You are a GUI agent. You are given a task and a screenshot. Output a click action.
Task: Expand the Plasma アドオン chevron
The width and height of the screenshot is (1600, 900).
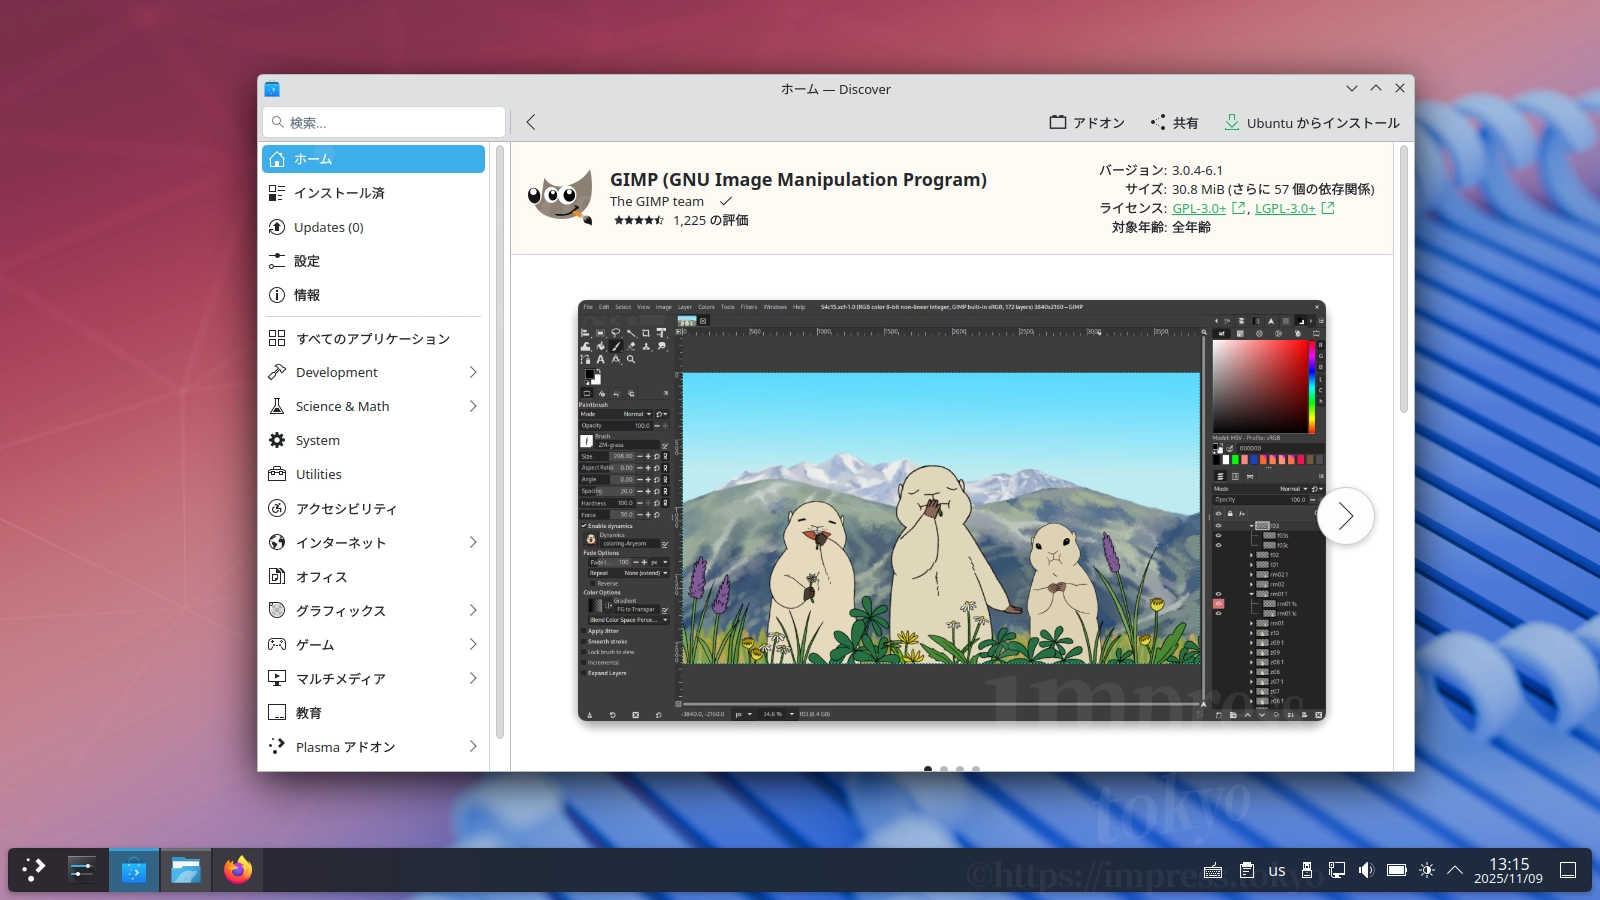[x=473, y=746]
